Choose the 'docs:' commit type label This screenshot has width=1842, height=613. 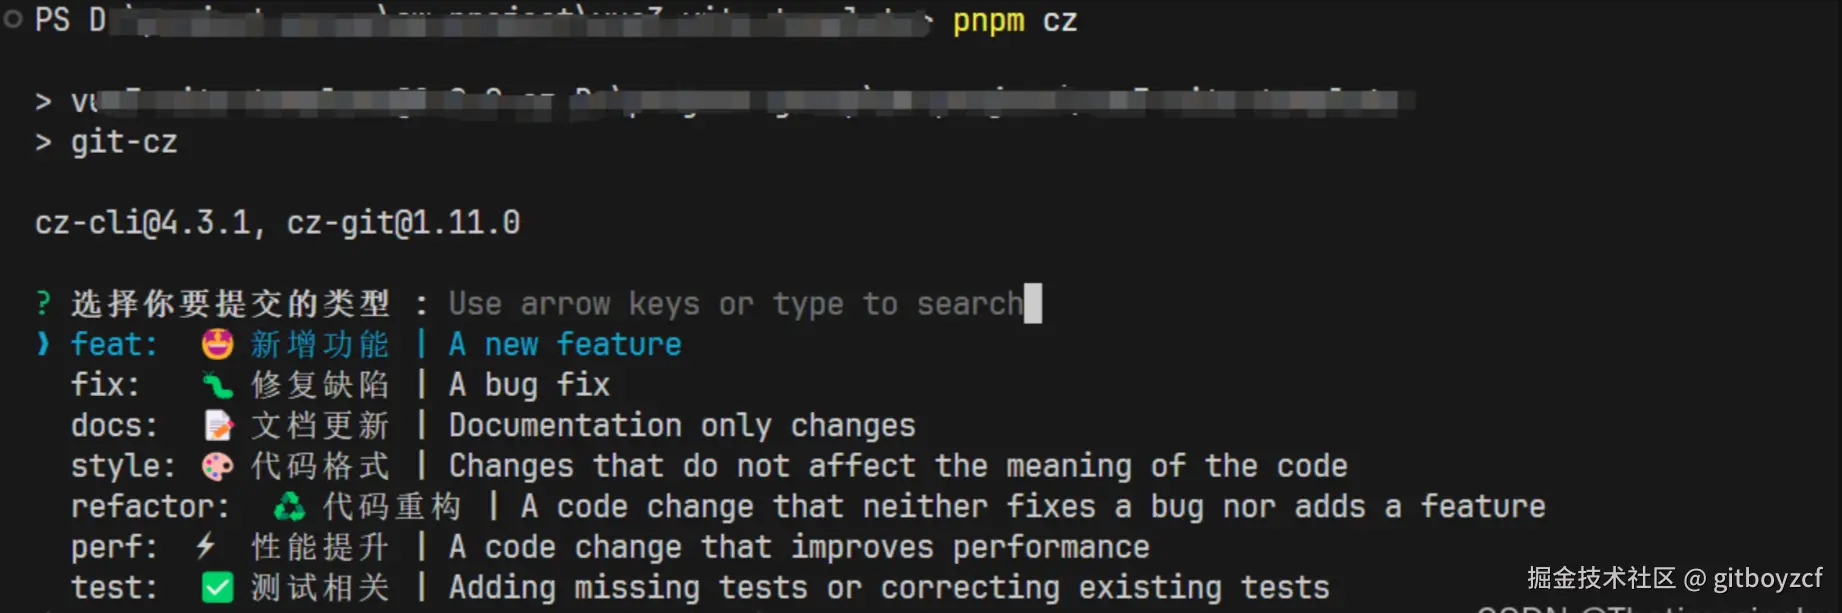(114, 426)
